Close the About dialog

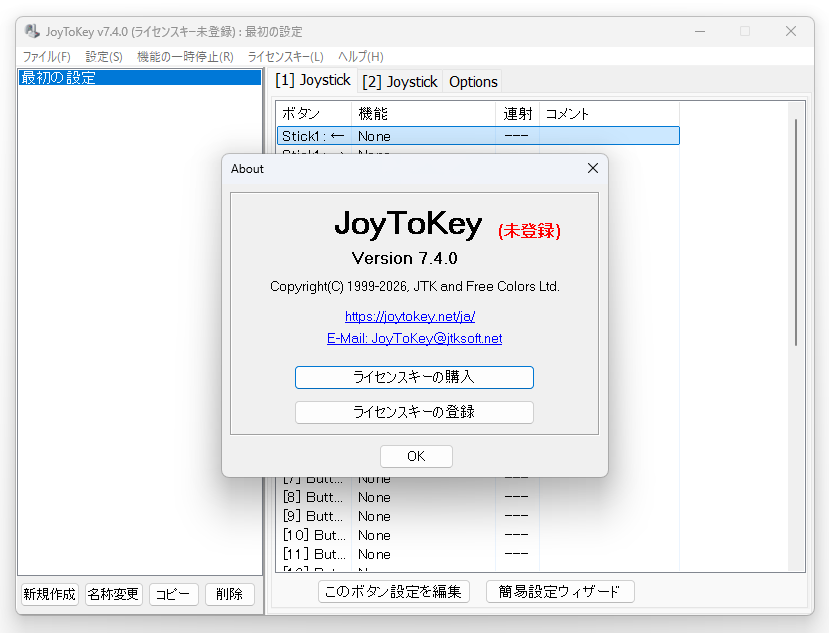click(593, 168)
